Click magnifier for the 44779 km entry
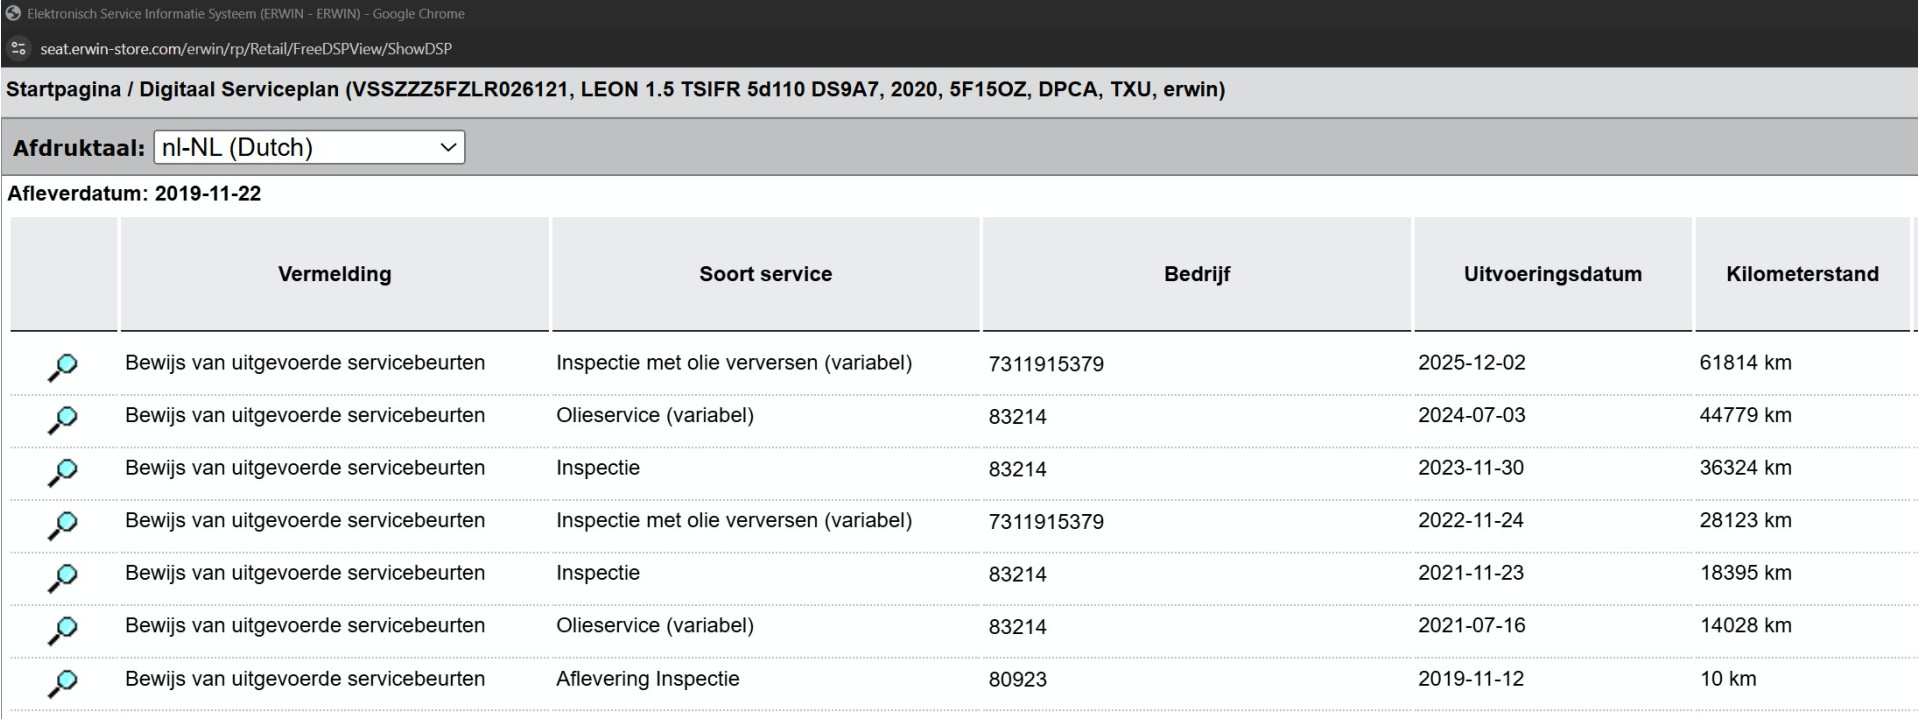1920x719 pixels. click(x=62, y=420)
